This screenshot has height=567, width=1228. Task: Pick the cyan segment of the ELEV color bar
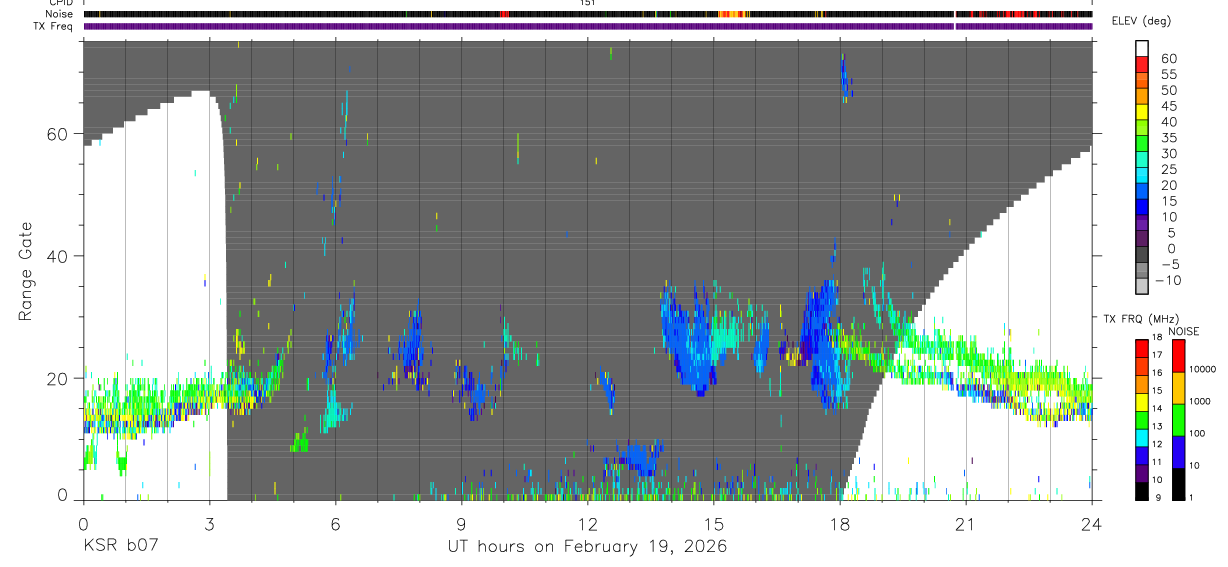[x=1142, y=176]
